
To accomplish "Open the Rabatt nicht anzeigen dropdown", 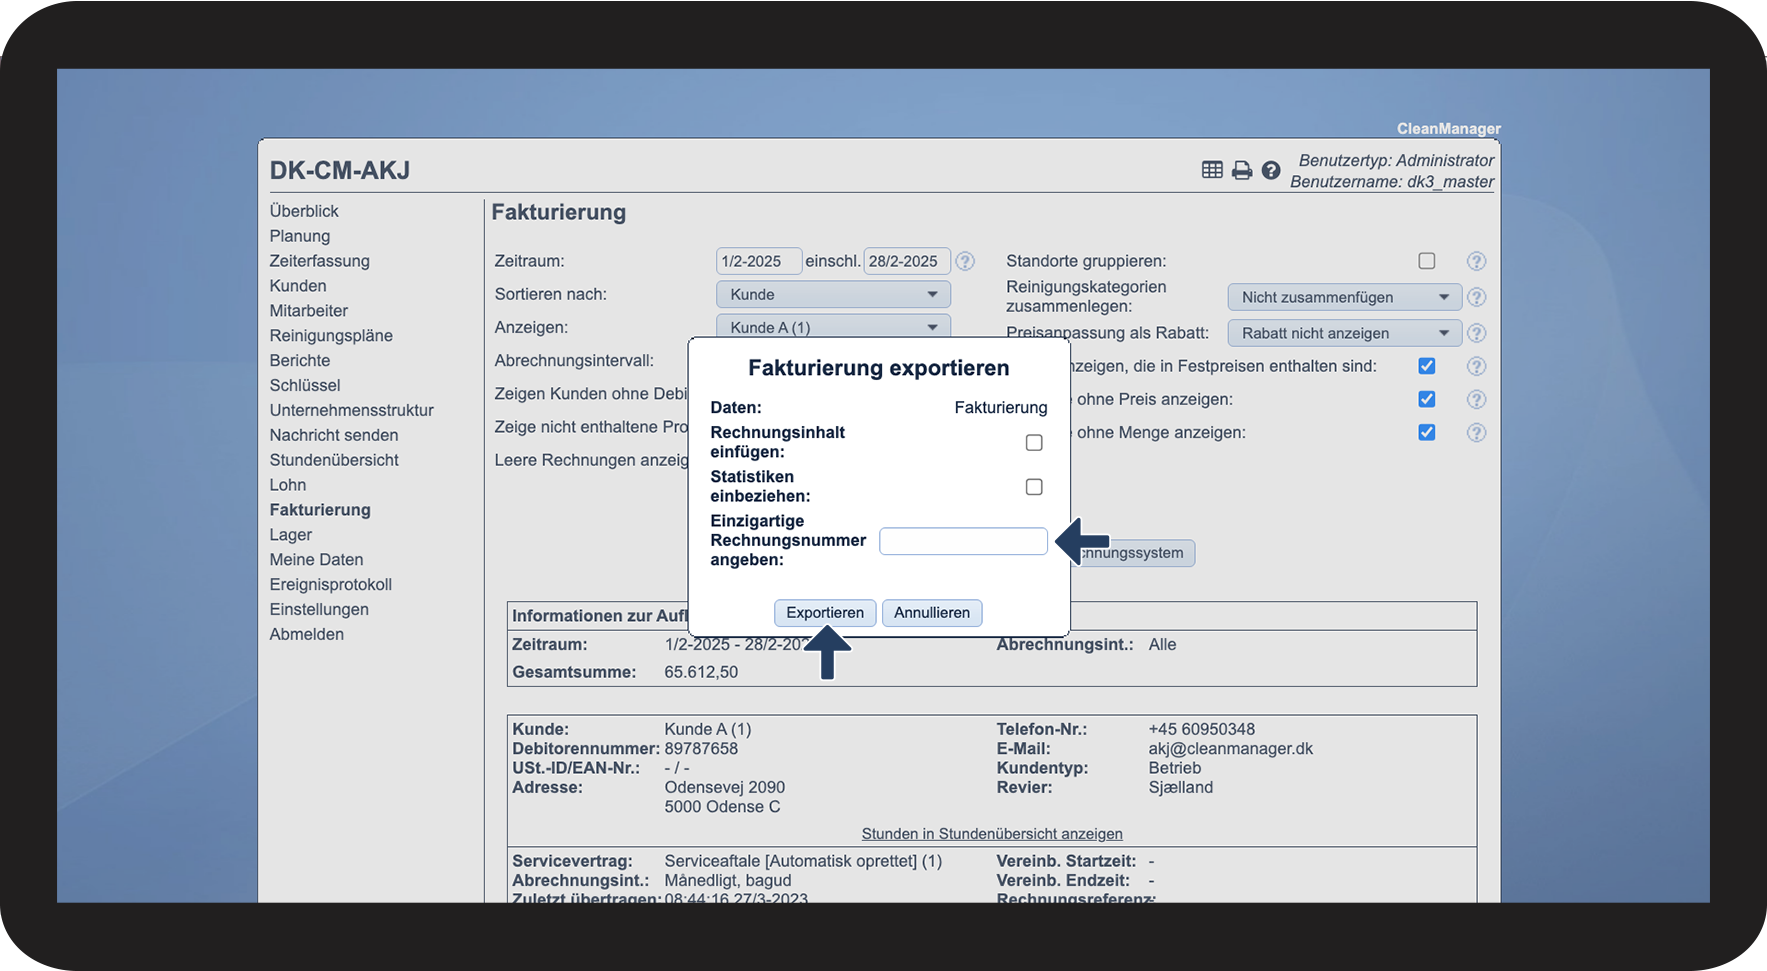I will [1344, 333].
